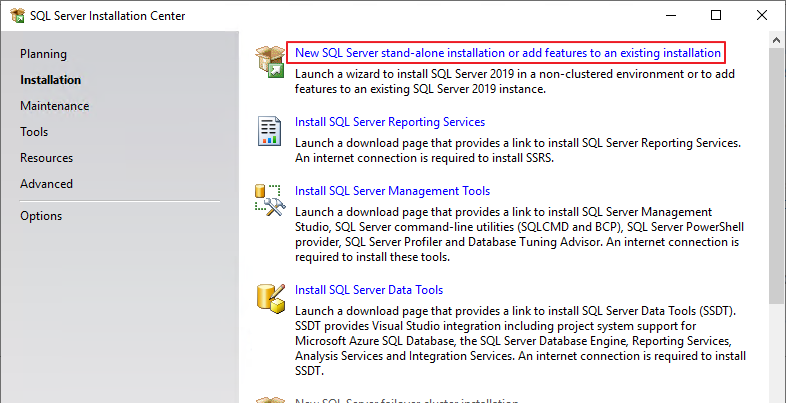The image size is (786, 403).
Task: Click the Management Studio tools description text
Action: (519, 235)
